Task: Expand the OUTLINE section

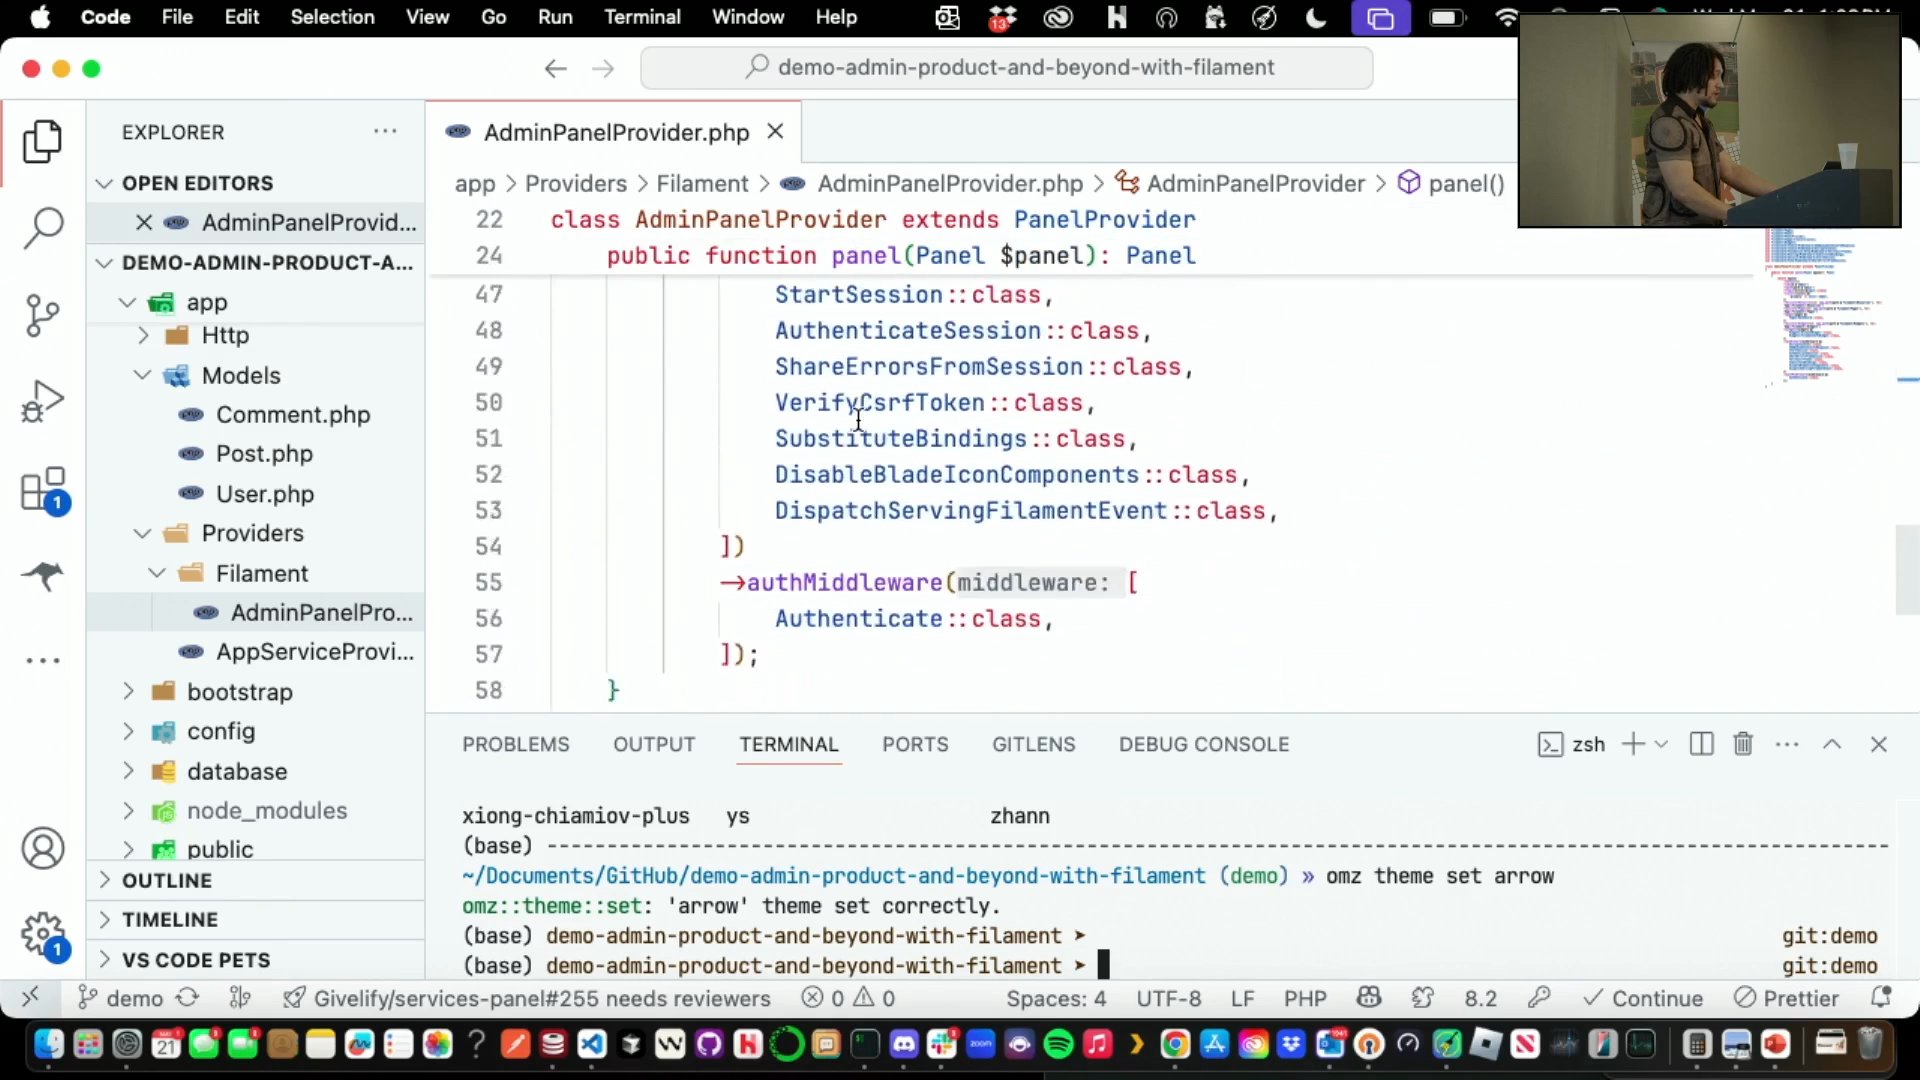Action: click(166, 880)
